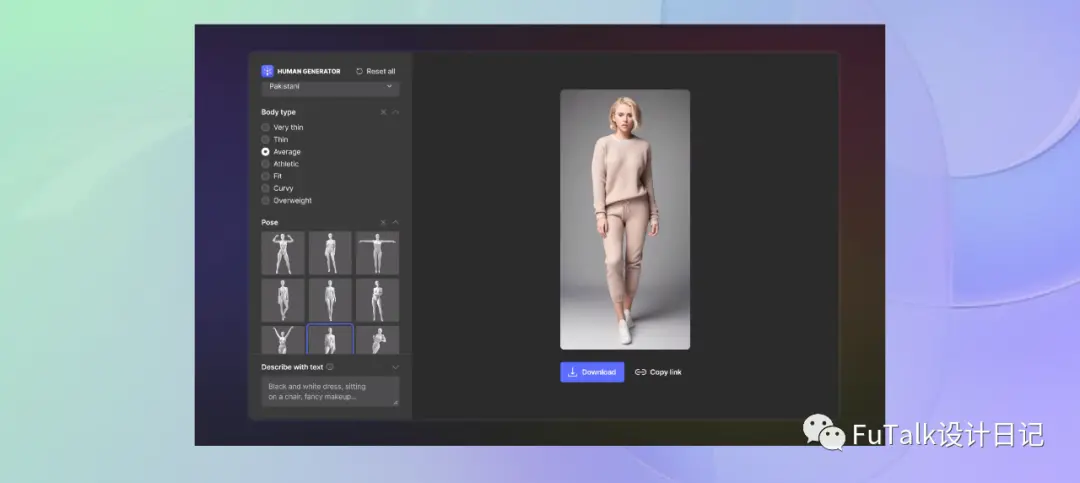The width and height of the screenshot is (1080, 483).
Task: Collapse the Body type section
Action: click(395, 112)
